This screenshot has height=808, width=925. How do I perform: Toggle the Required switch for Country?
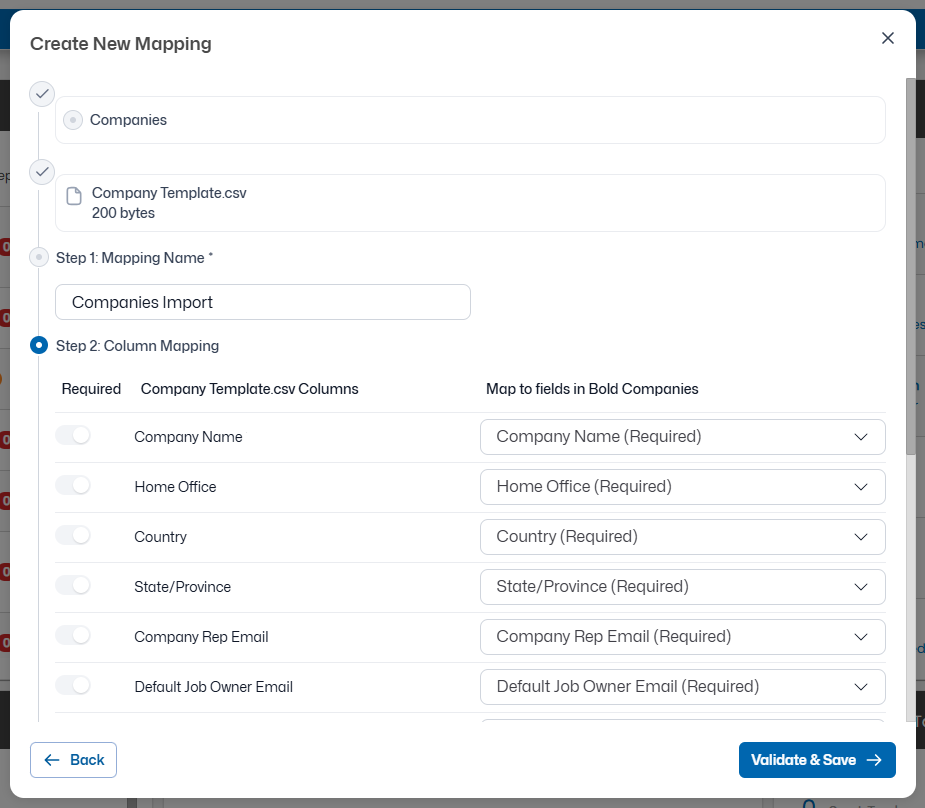(73, 536)
